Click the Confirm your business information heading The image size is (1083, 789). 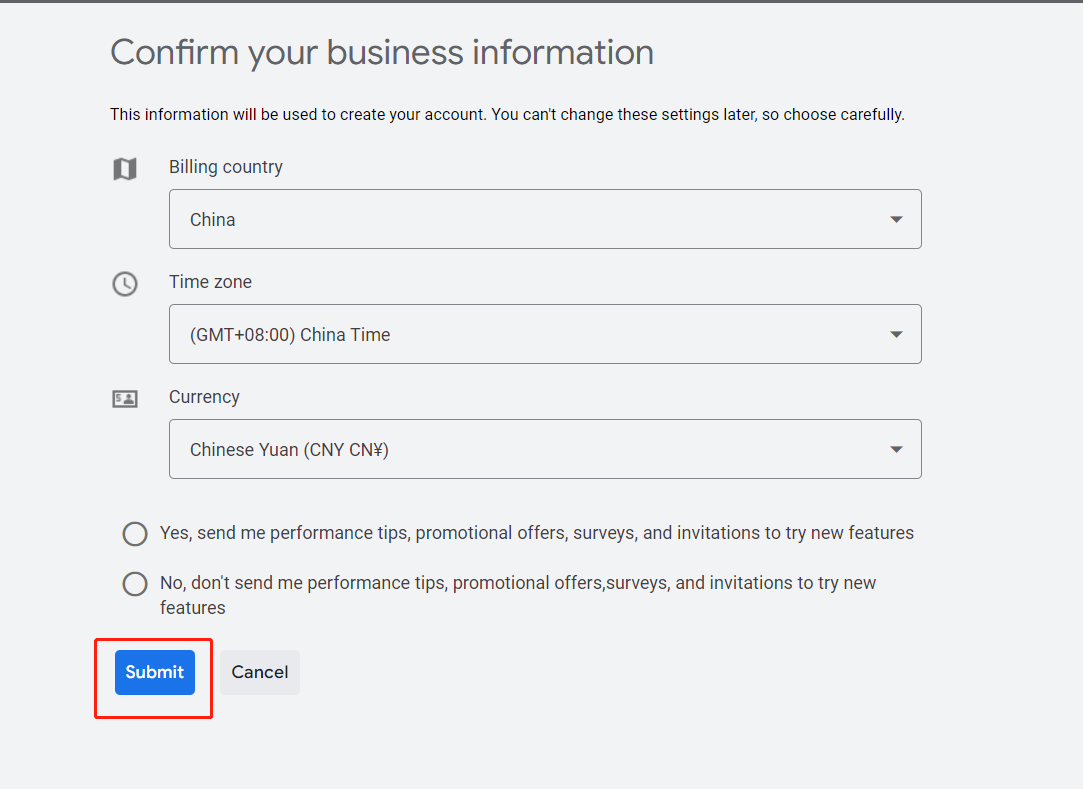382,53
